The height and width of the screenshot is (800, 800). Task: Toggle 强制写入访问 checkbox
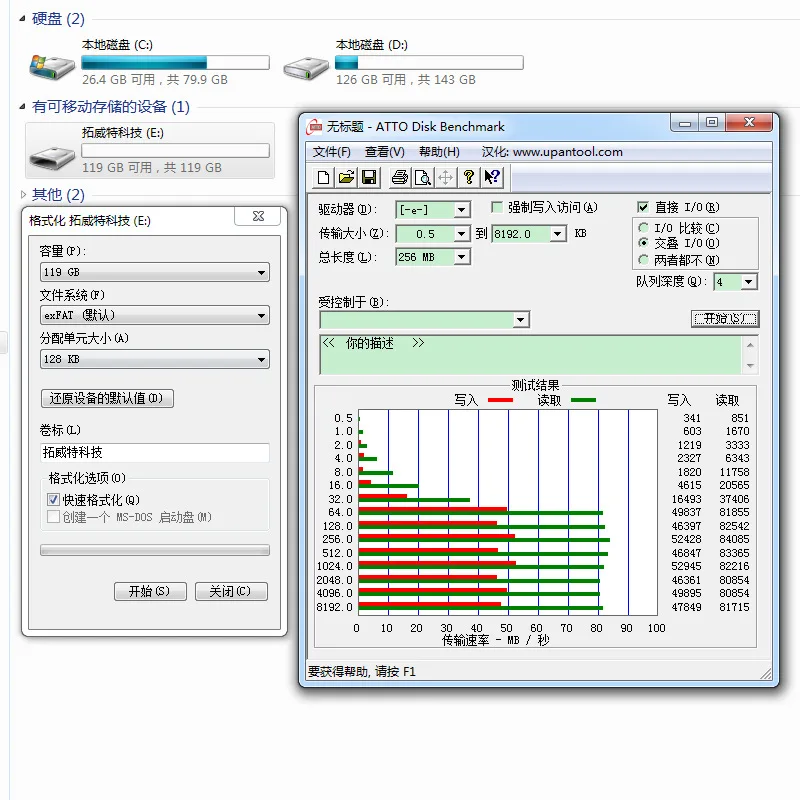[496, 207]
